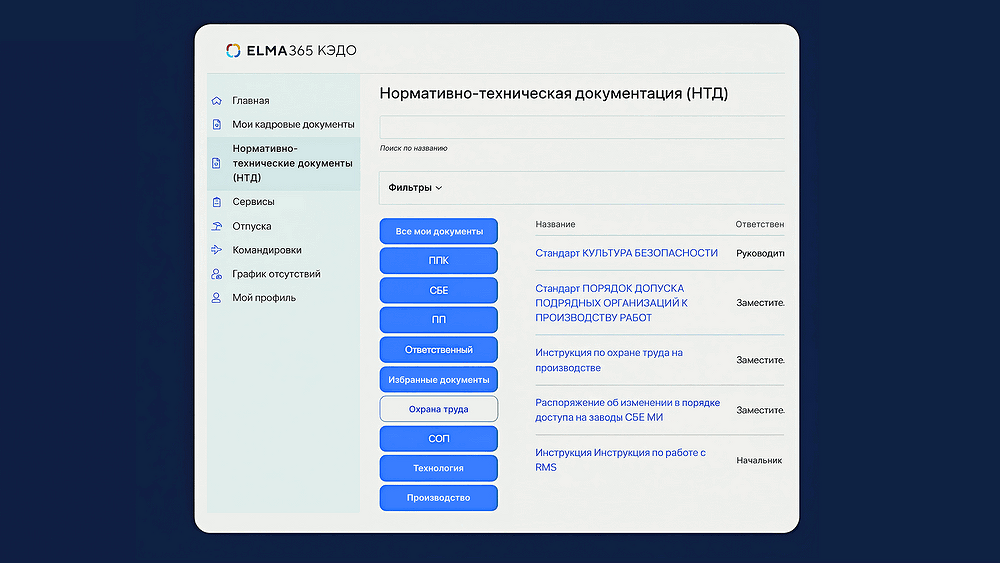
Task: Click the home icon beside Главная
Action: [216, 101]
